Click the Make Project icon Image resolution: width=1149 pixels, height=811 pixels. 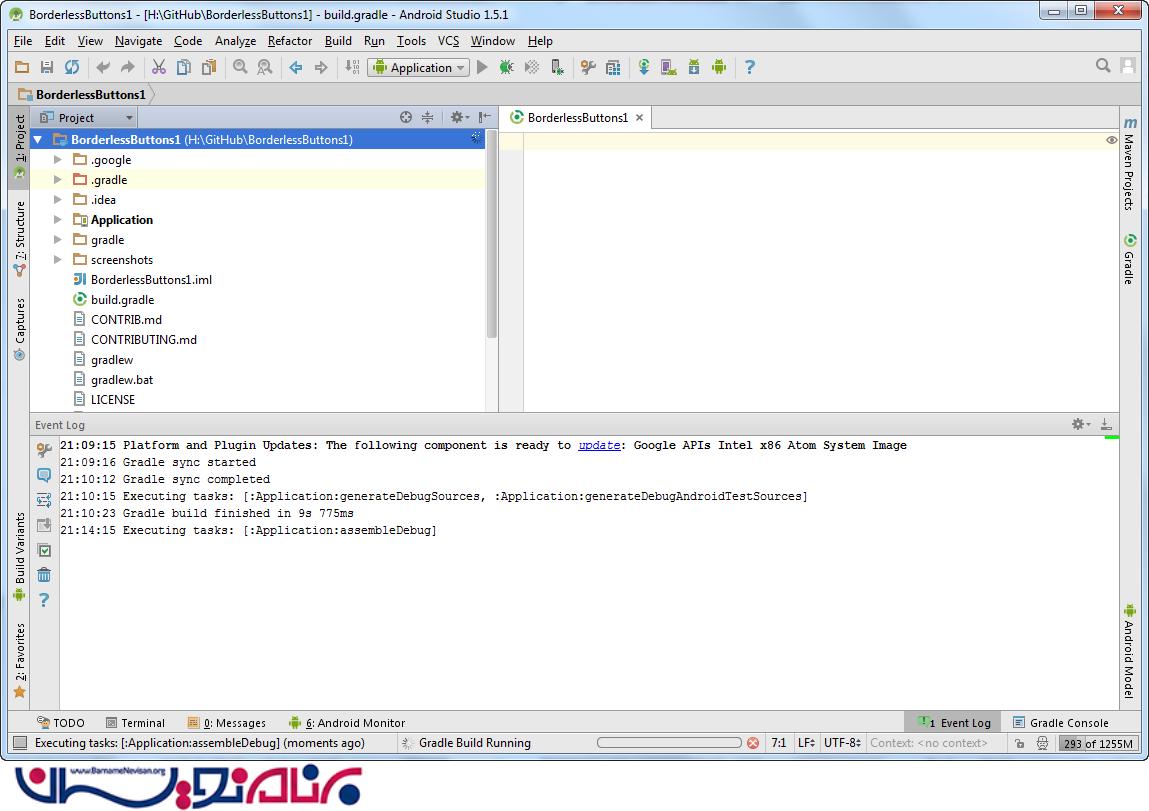point(352,67)
